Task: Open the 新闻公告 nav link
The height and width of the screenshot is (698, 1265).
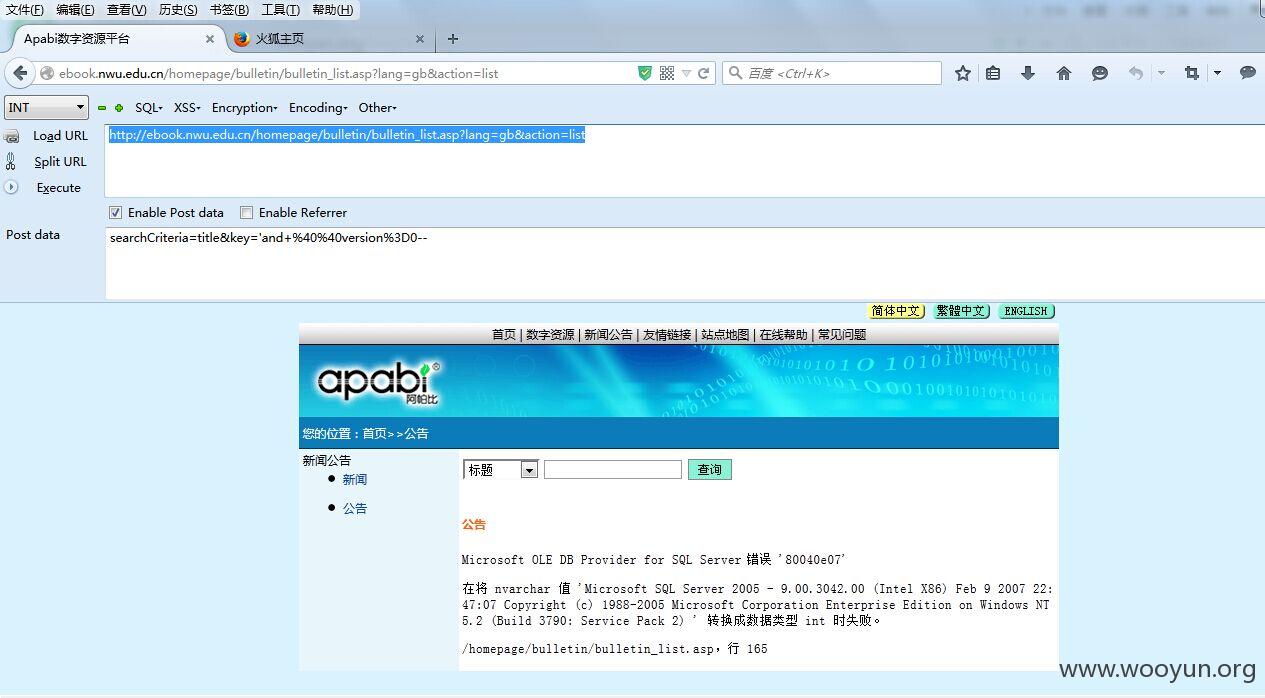Action: (x=608, y=335)
